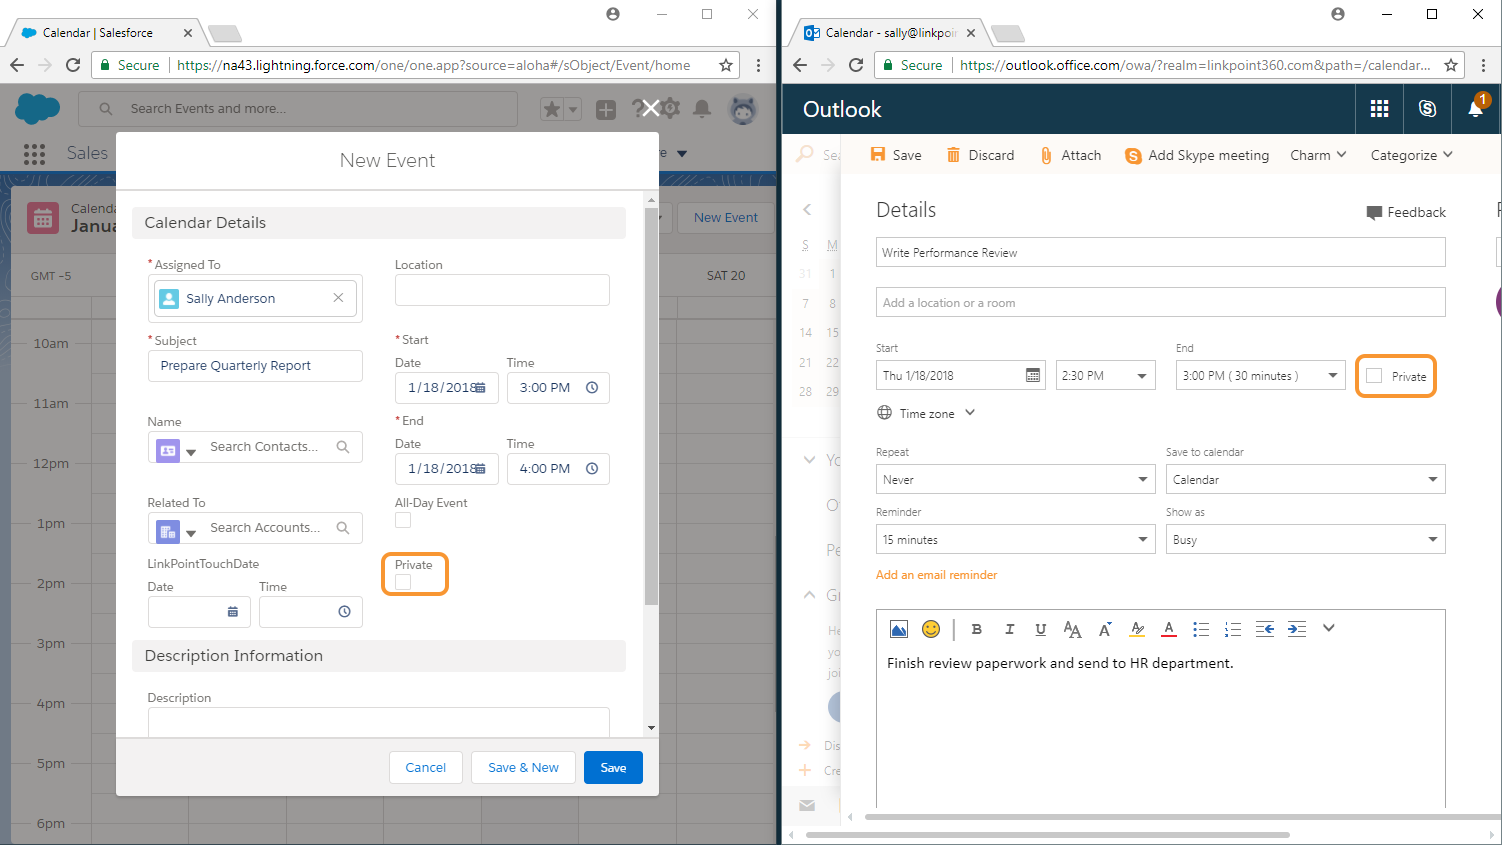
Task: Open the text highlight color tool
Action: point(1137,629)
